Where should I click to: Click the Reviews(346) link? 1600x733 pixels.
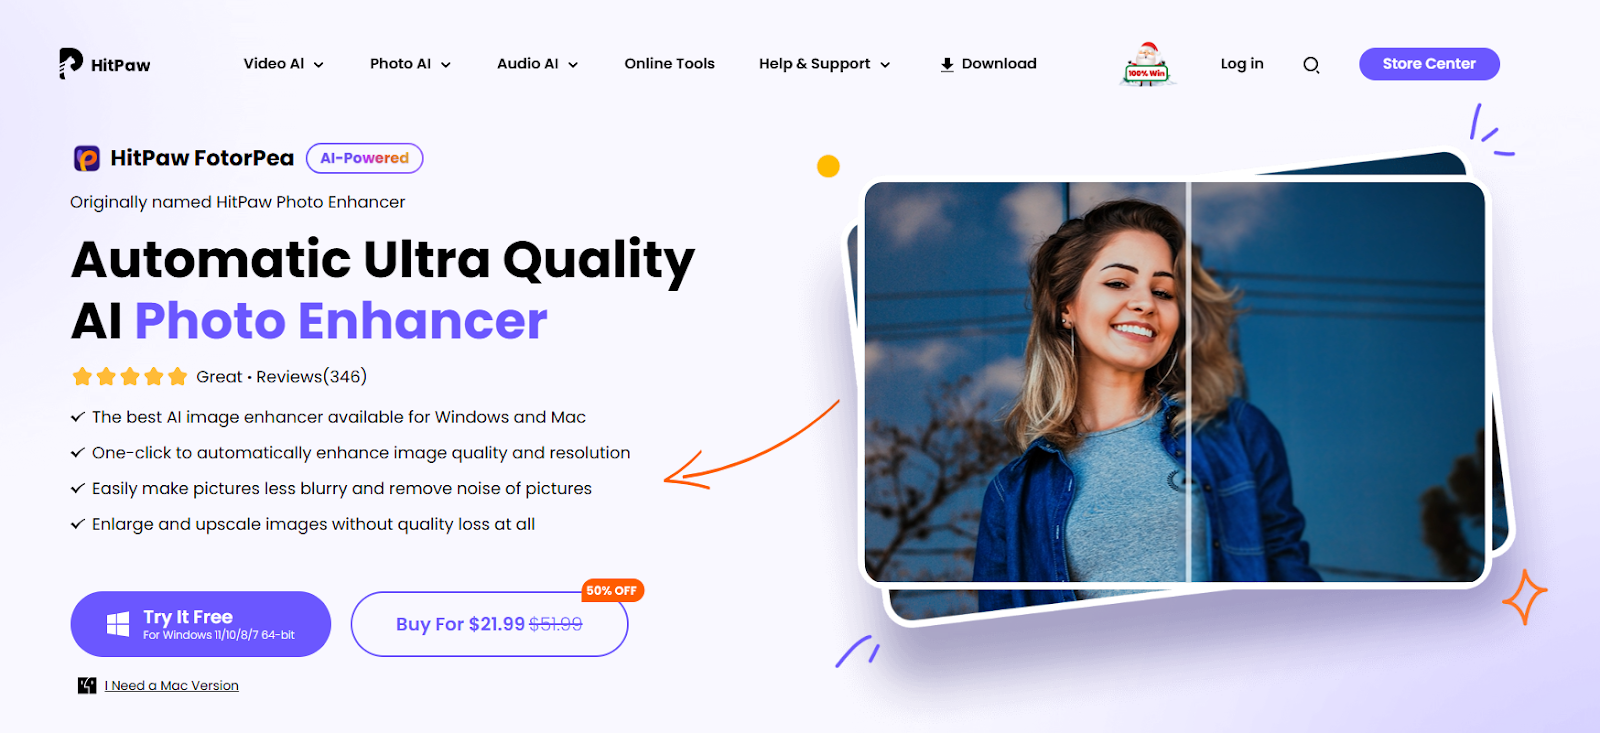[x=312, y=377]
